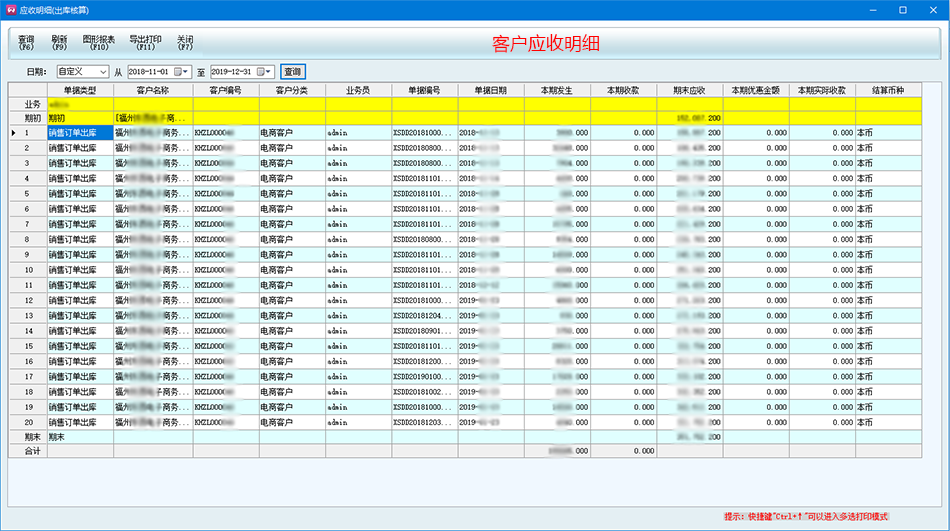
Task: Click 销售订单出库 cell in row 14
Action: 81,331
